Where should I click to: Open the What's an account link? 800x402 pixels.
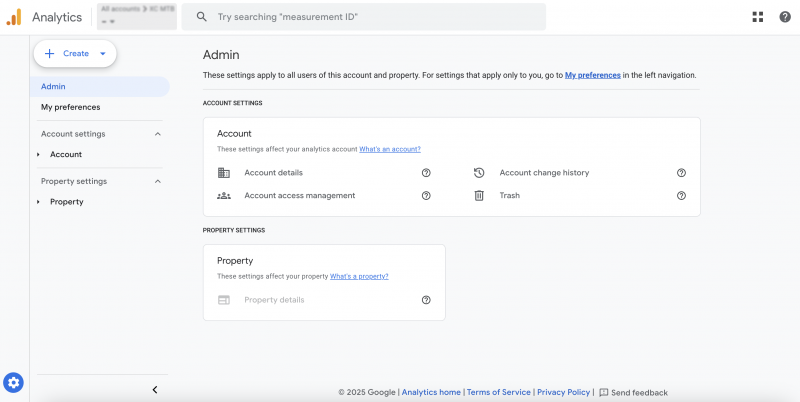tap(390, 149)
